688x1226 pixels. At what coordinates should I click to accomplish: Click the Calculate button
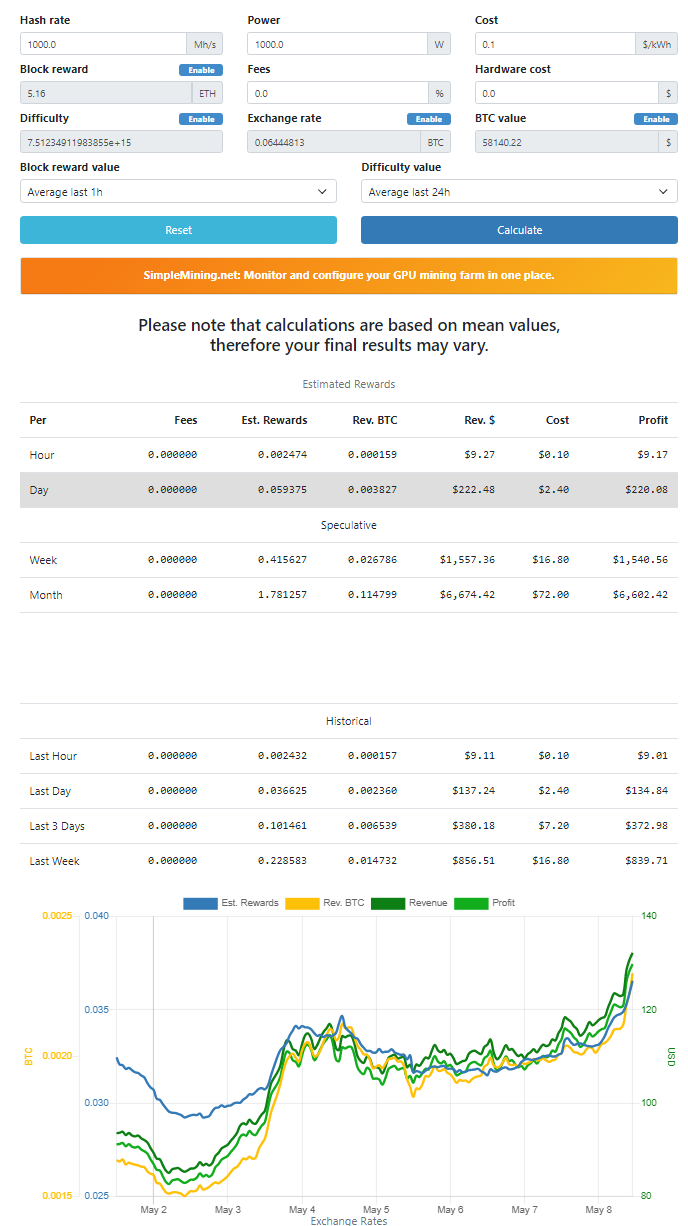point(519,230)
